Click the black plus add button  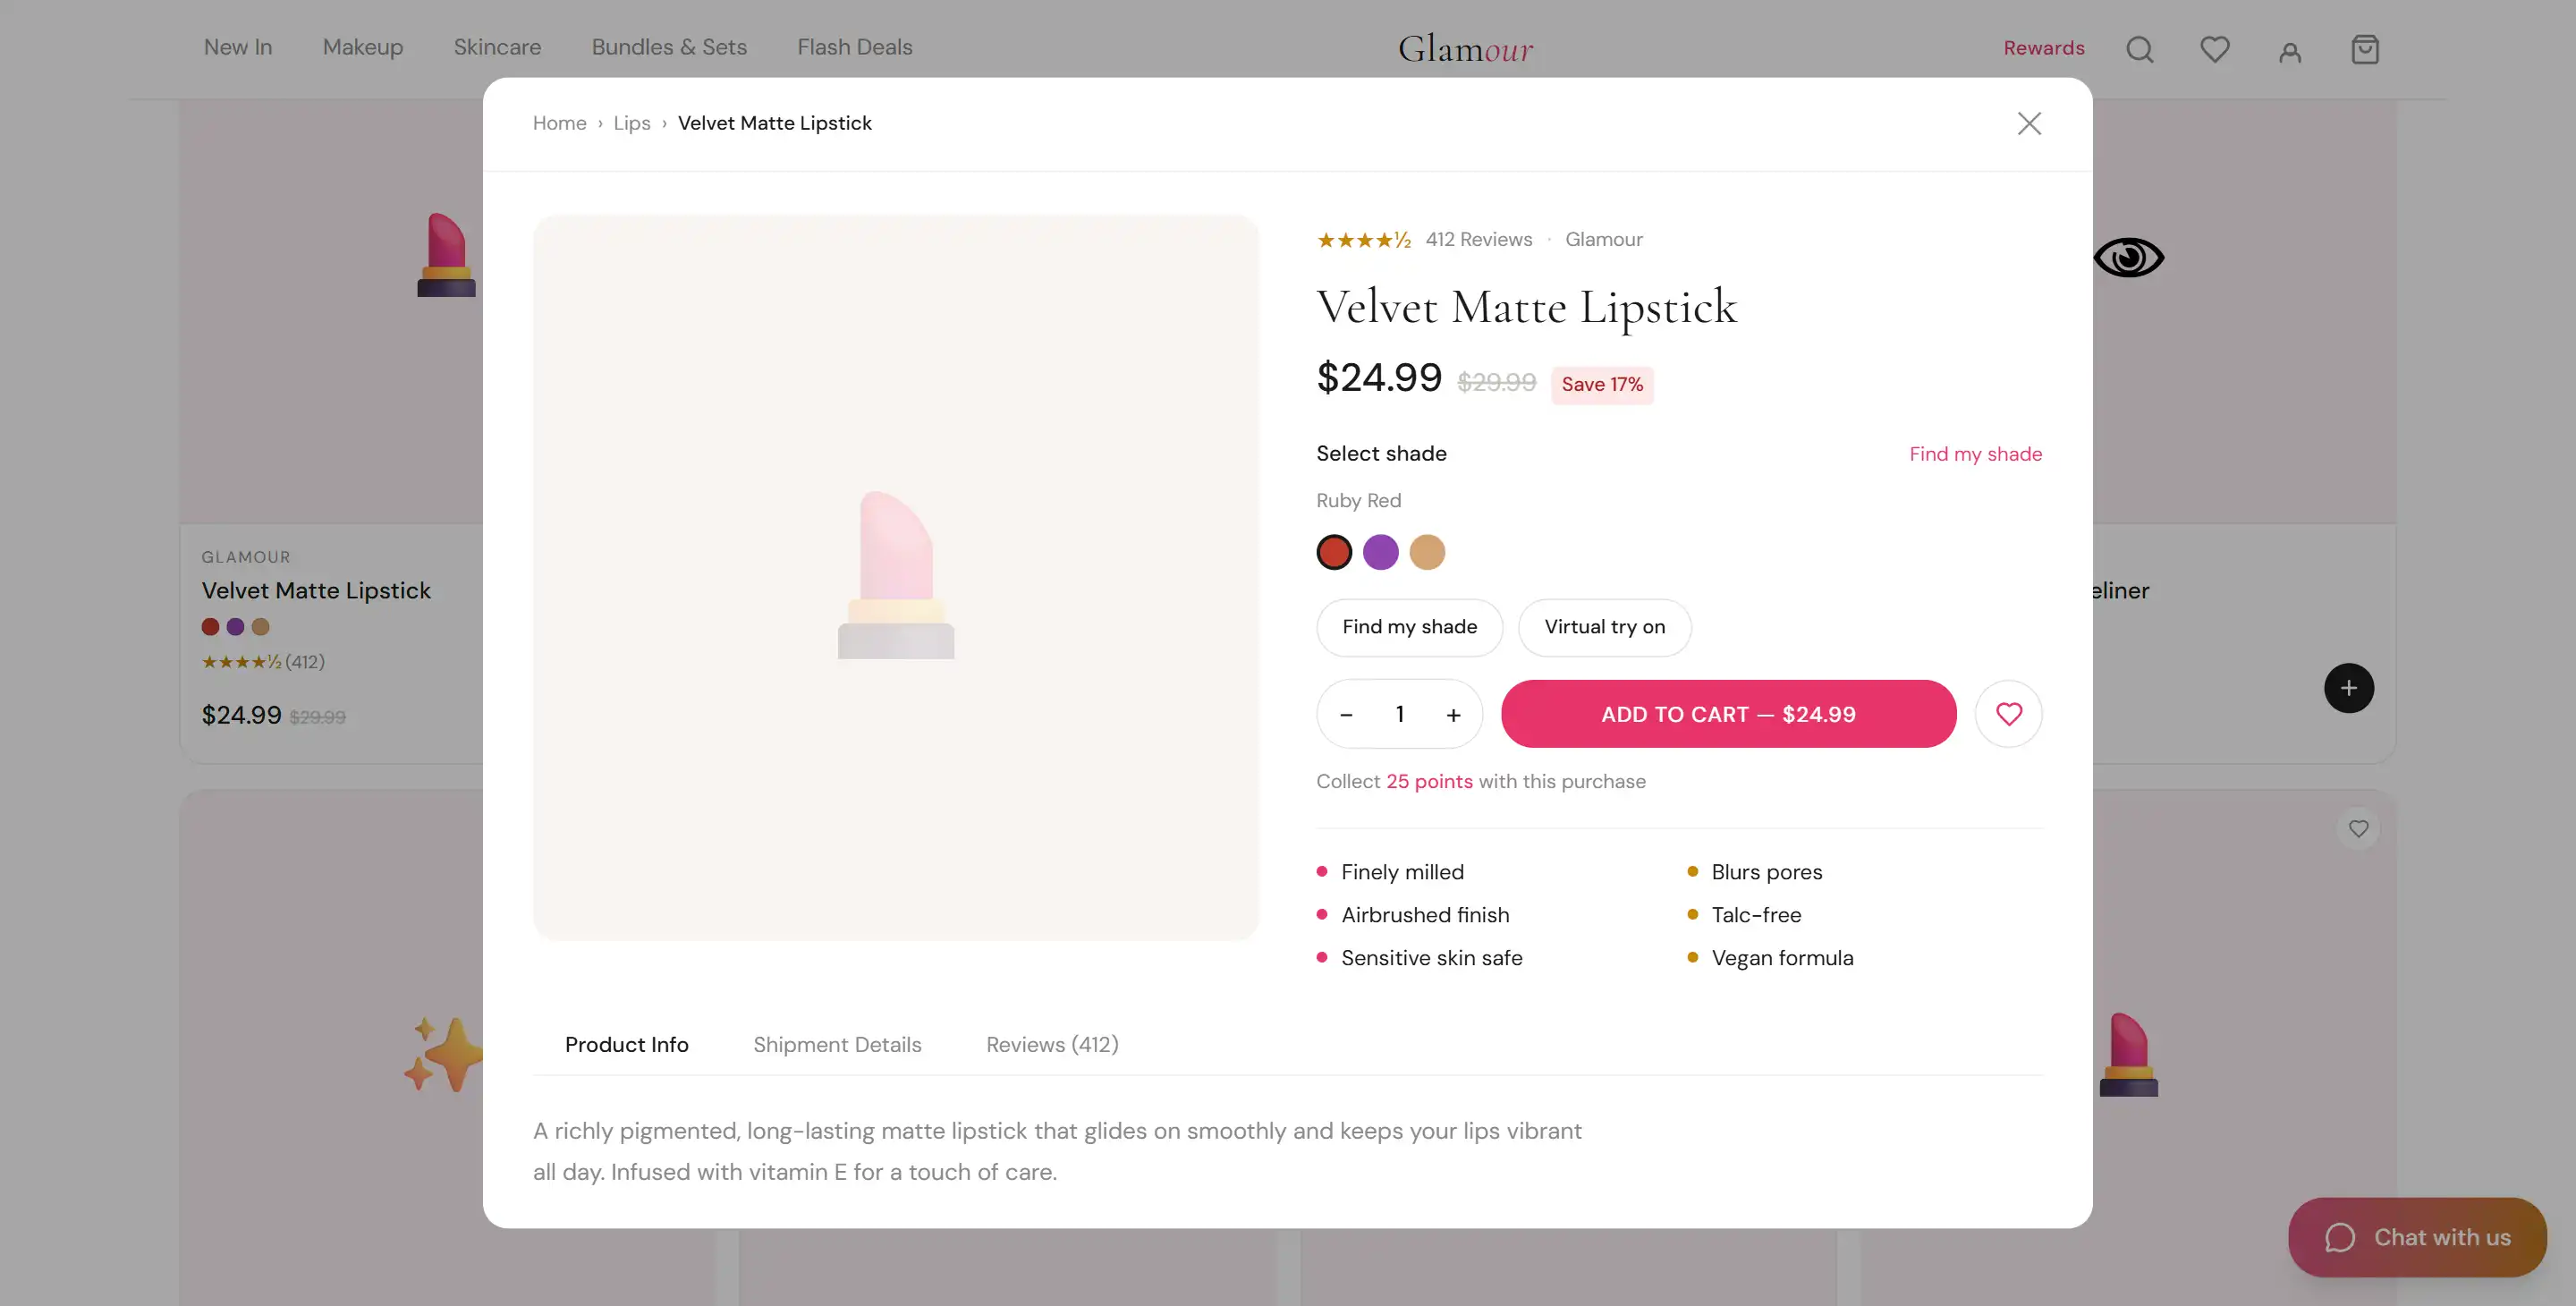click(2348, 688)
